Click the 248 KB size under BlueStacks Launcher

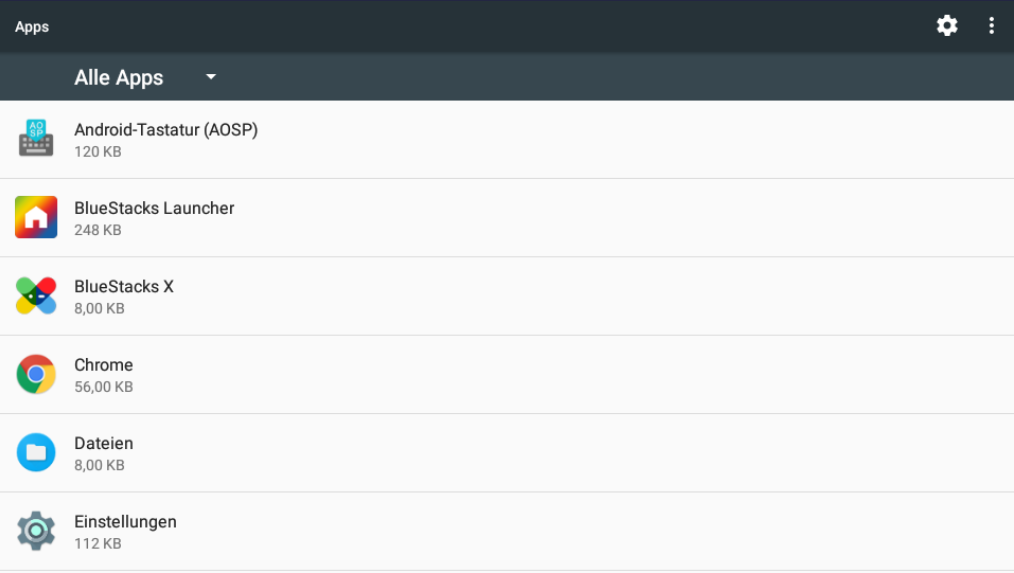coord(98,230)
